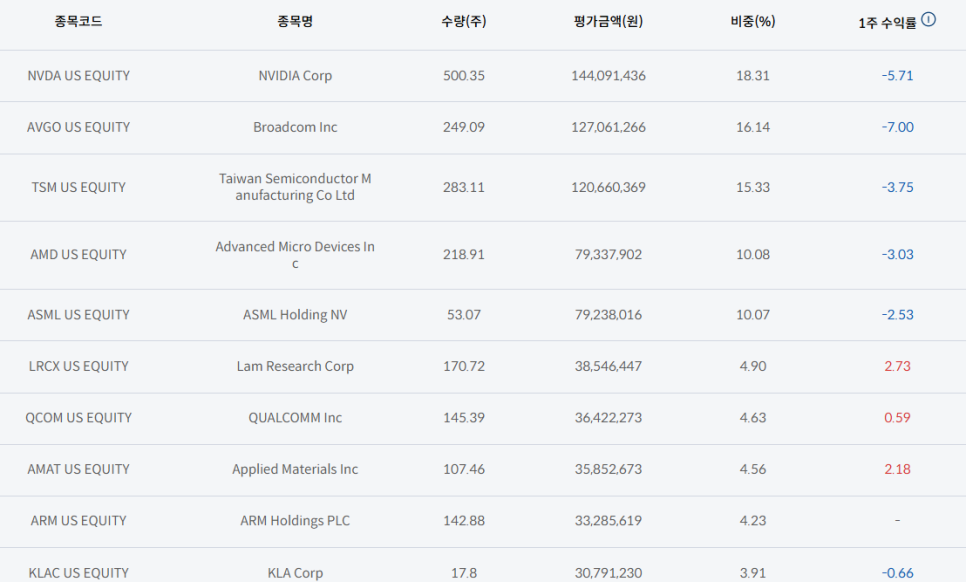Select the LRCX US EQUITY ticker code
966x582 pixels.
[79, 366]
